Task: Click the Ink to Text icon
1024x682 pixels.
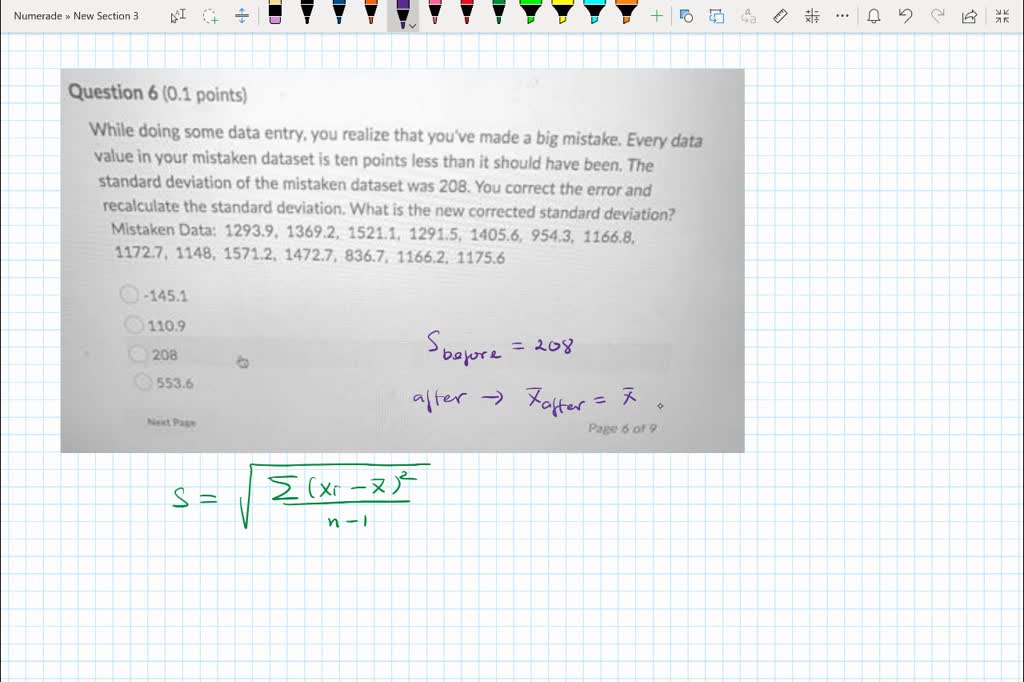Action: pyautogui.click(x=717, y=16)
